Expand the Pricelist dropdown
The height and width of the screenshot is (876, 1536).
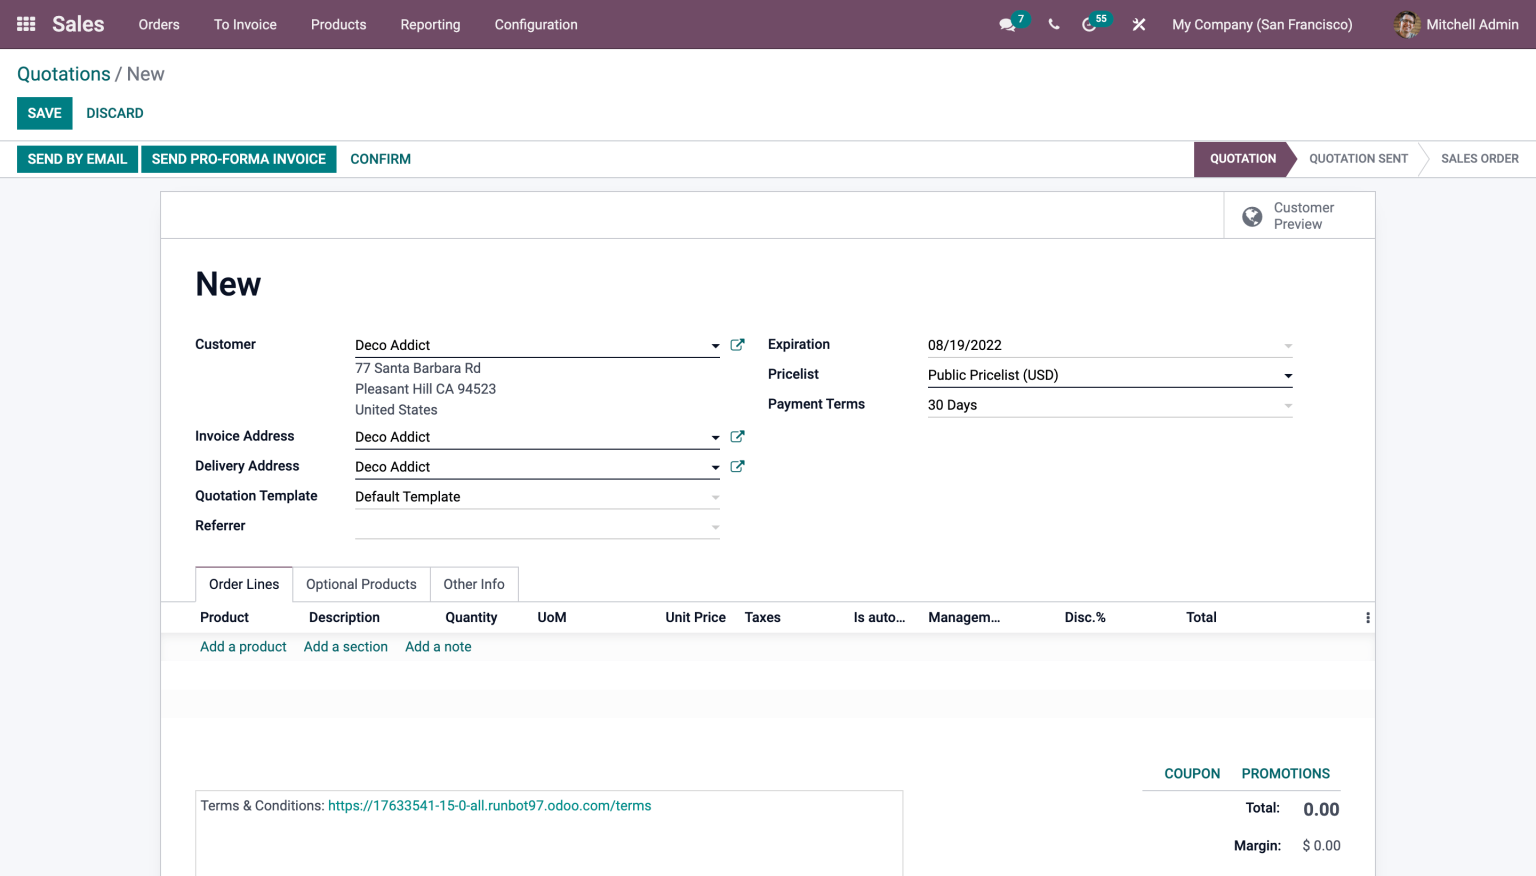[1288, 374]
